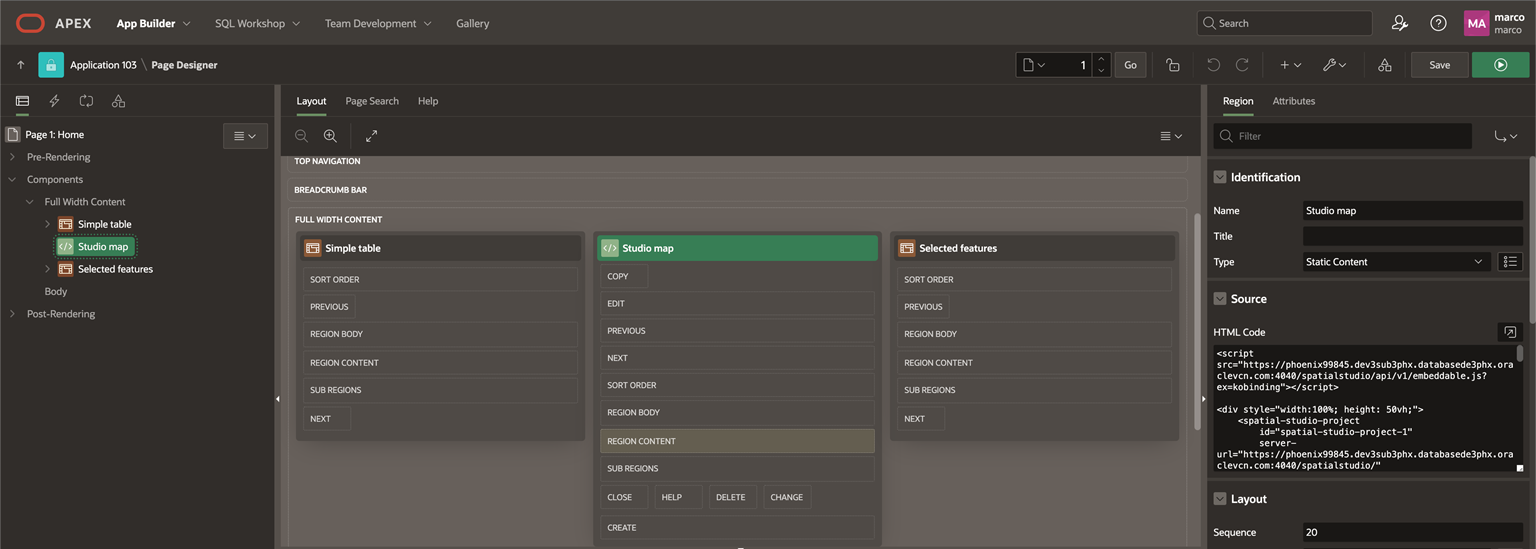1536x549 pixels.
Task: Zoom in on the layout canvas
Action: click(x=330, y=136)
